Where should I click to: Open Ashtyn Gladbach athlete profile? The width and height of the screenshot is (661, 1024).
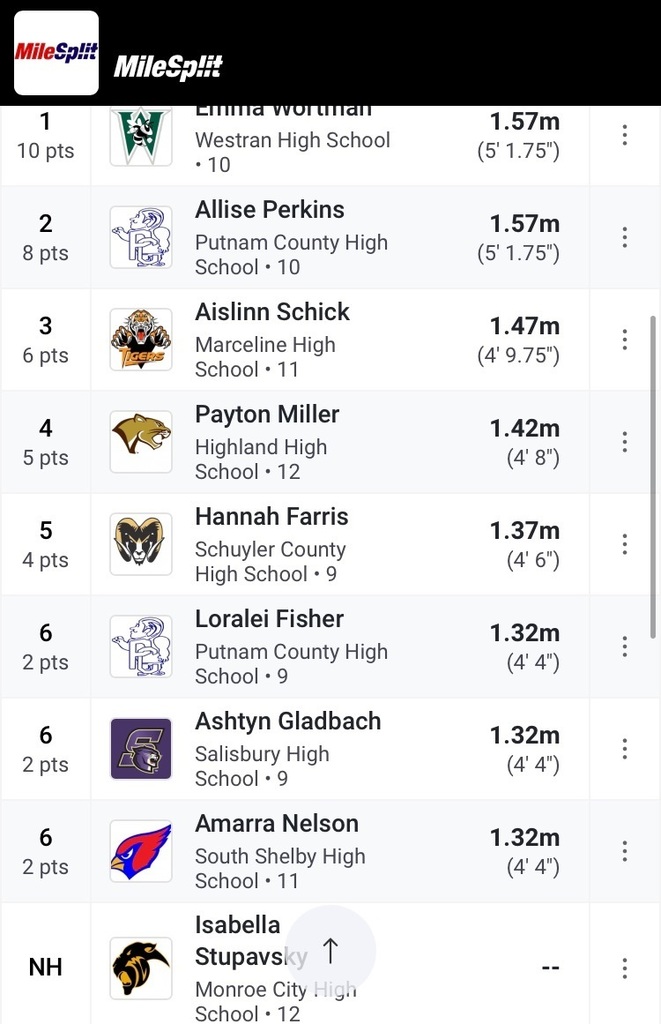click(288, 721)
